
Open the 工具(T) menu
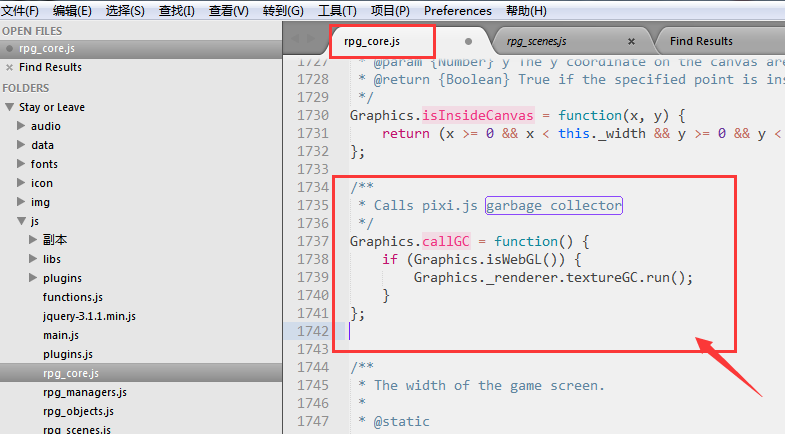pyautogui.click(x=337, y=11)
